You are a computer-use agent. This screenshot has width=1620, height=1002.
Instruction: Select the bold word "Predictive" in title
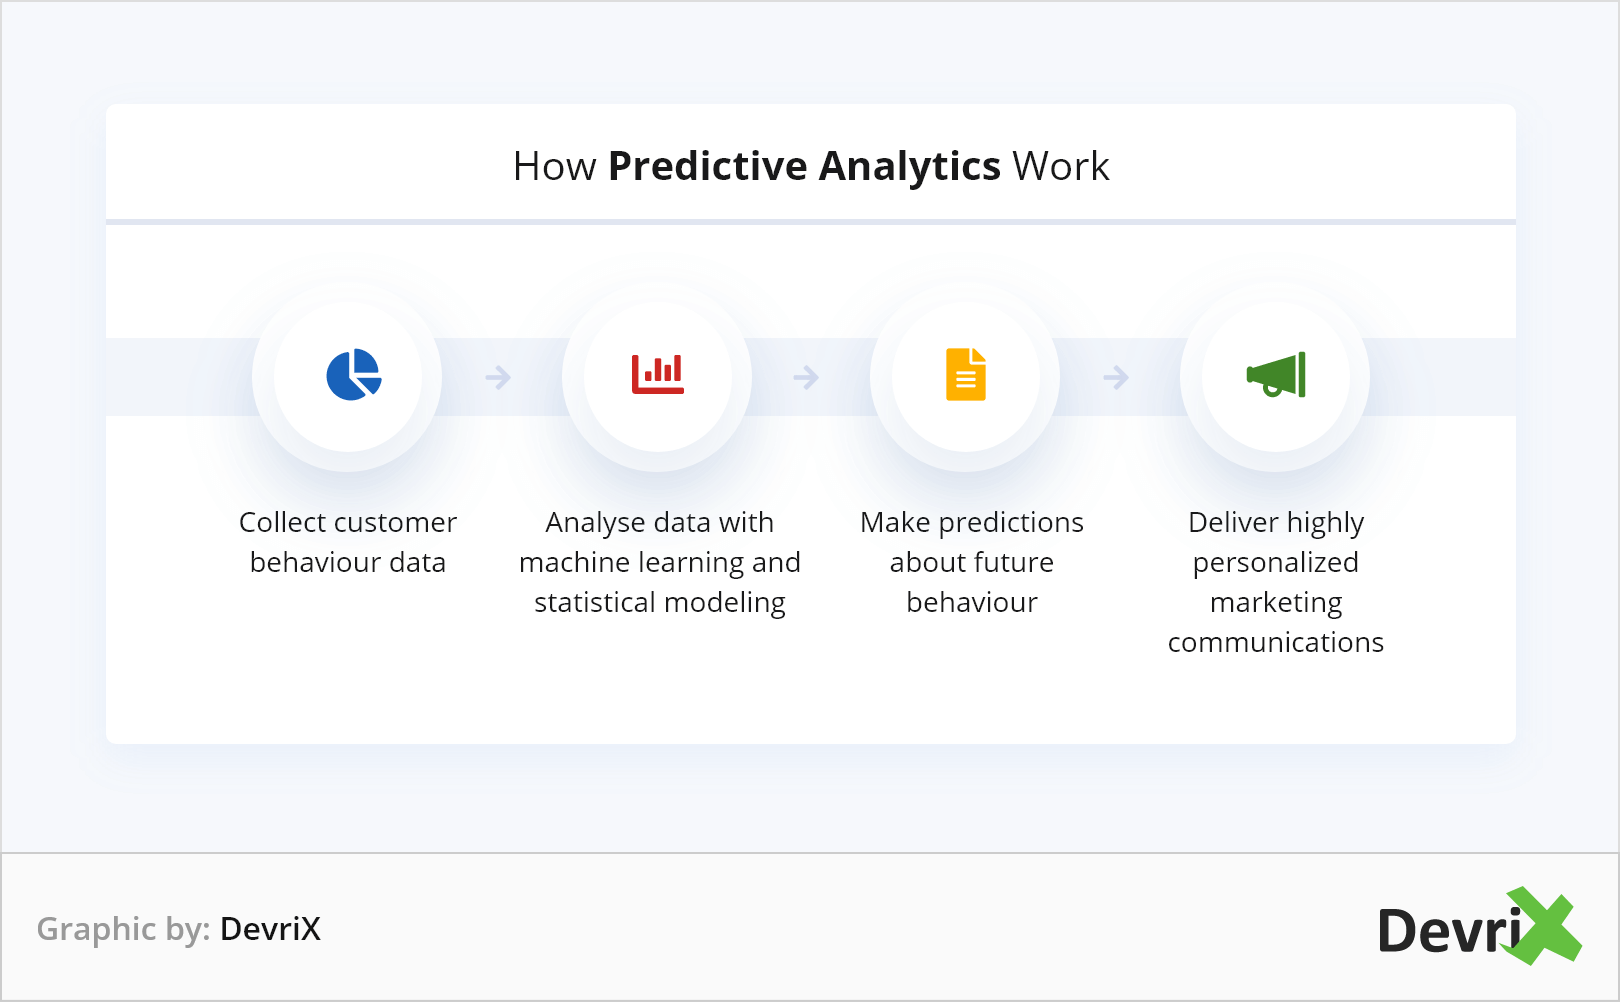(x=707, y=167)
